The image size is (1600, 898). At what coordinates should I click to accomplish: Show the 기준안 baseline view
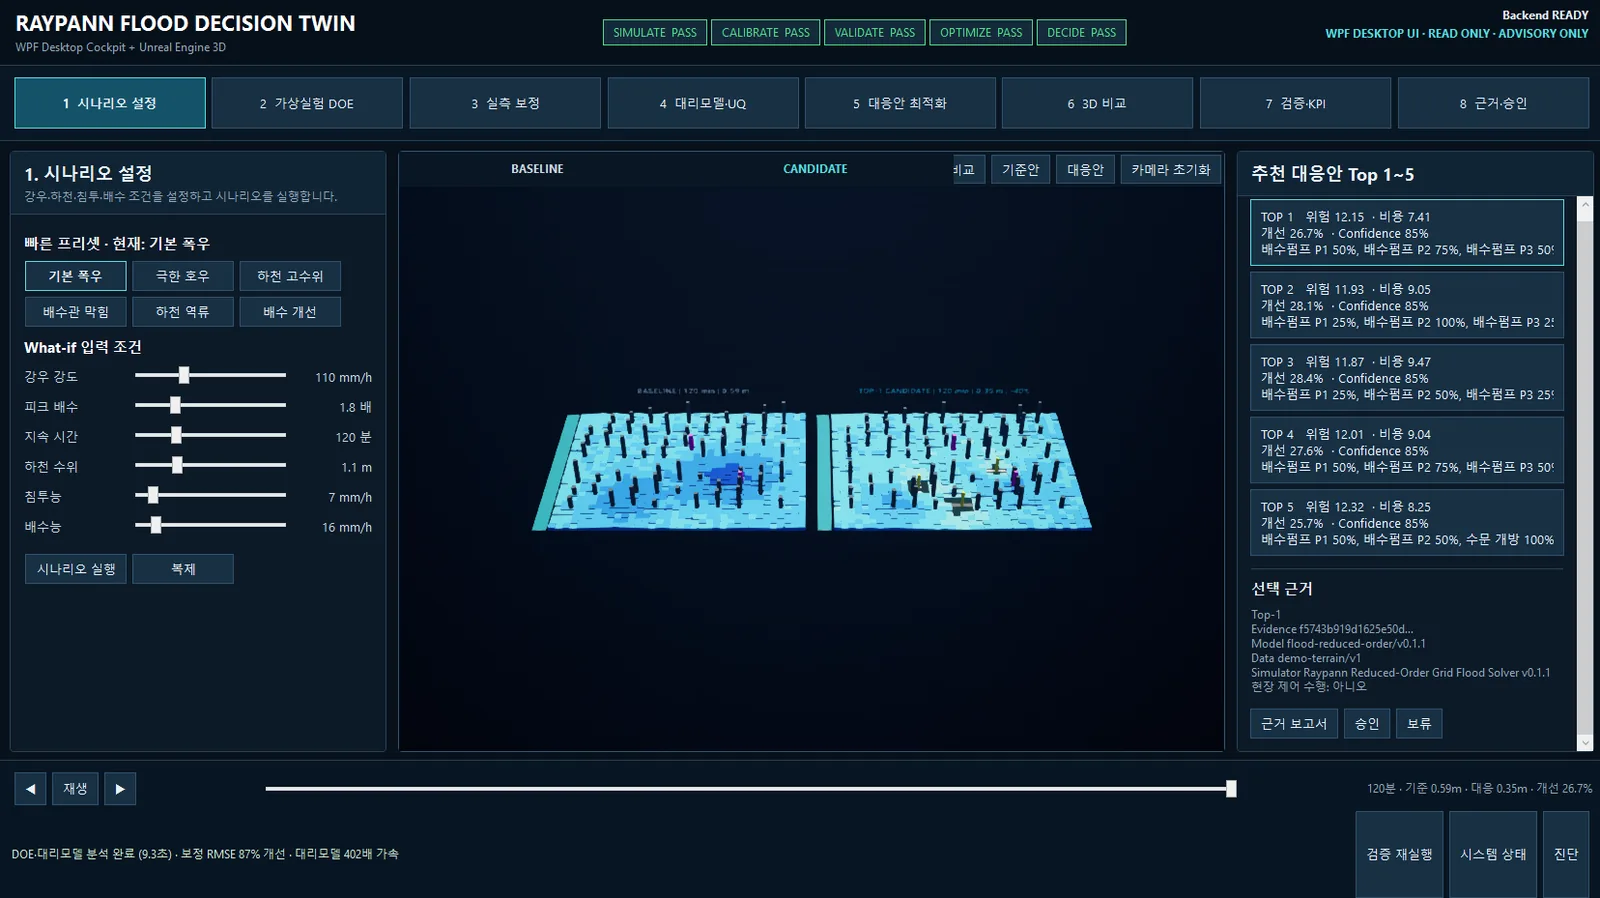(x=1020, y=170)
